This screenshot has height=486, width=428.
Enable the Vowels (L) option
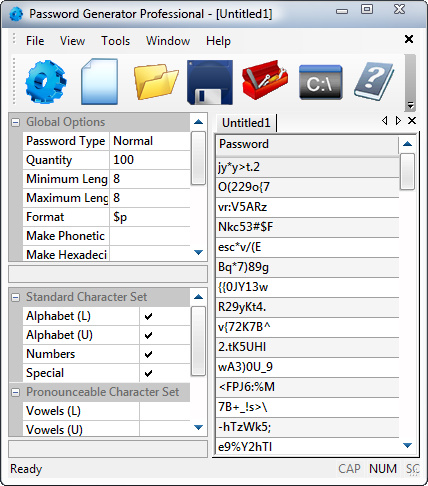tap(165, 411)
